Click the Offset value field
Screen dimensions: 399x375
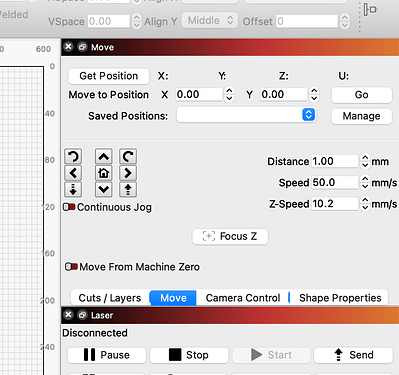pyautogui.click(x=307, y=21)
